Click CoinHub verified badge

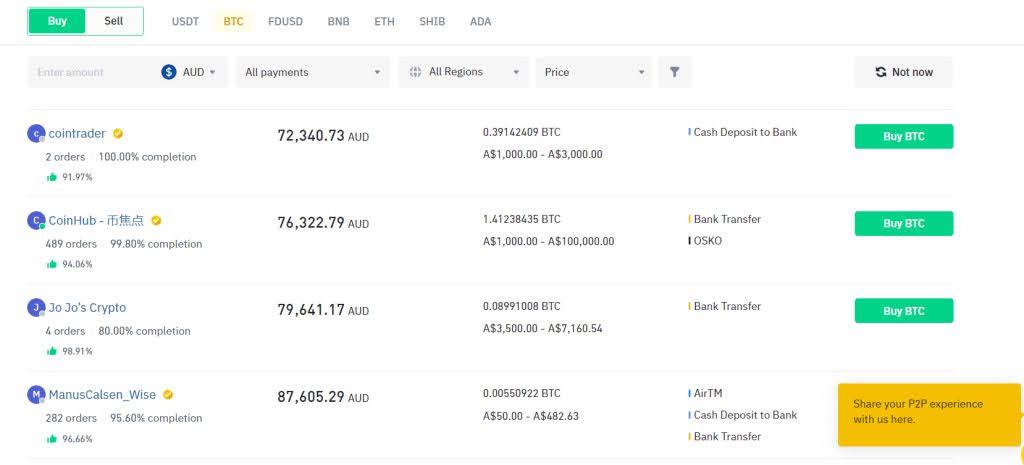point(156,221)
